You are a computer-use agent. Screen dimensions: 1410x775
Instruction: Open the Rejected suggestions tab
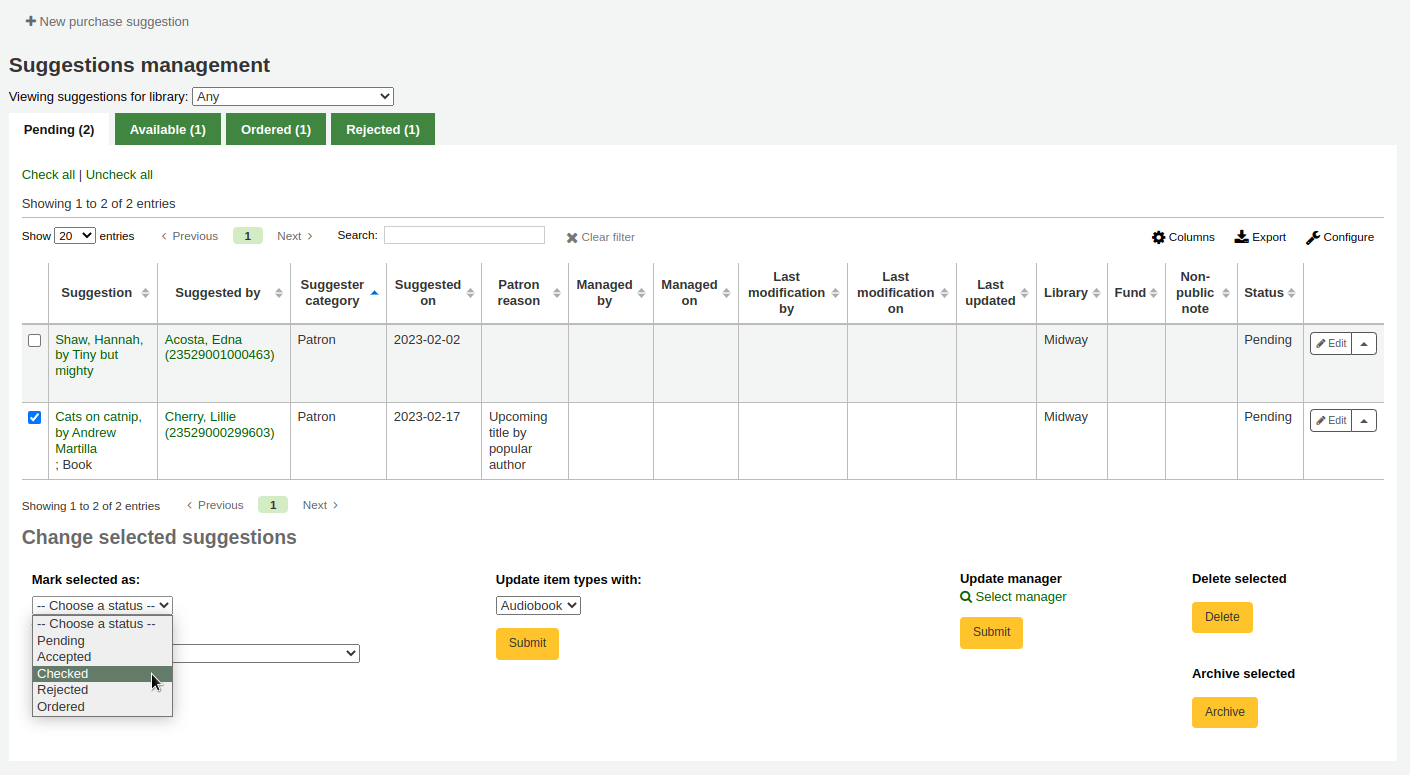382,129
